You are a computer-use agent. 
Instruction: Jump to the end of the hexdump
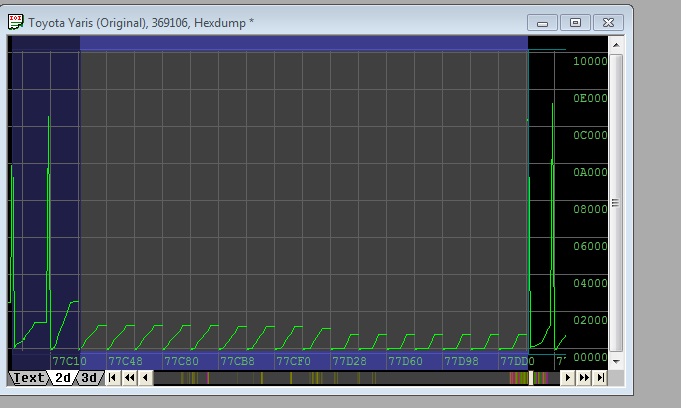click(600, 378)
